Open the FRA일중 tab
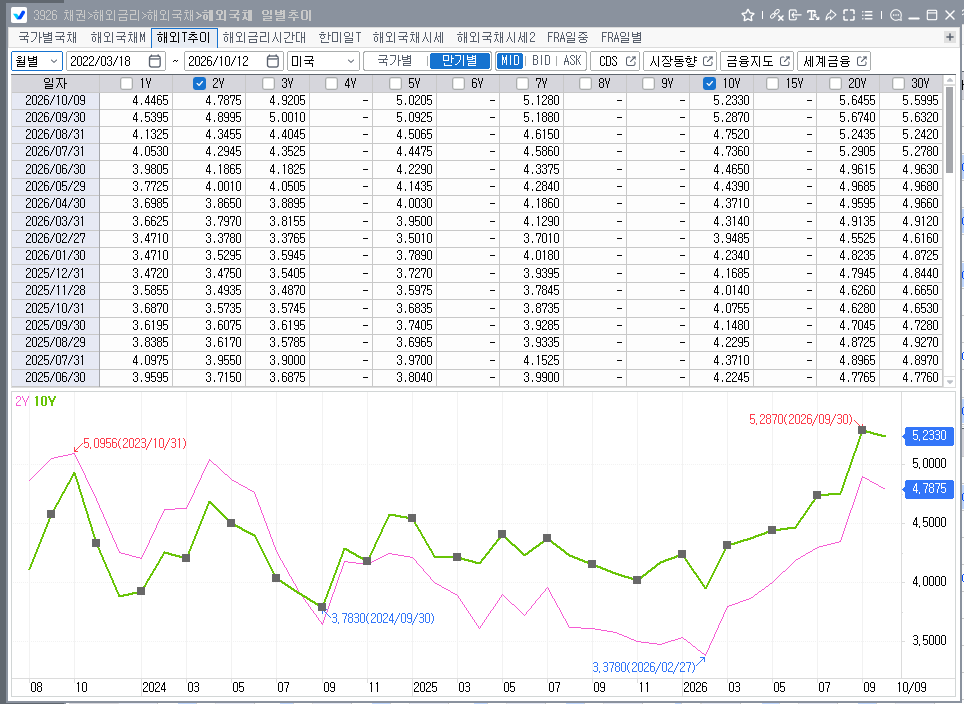Viewport: 964px width, 704px height. click(567, 38)
